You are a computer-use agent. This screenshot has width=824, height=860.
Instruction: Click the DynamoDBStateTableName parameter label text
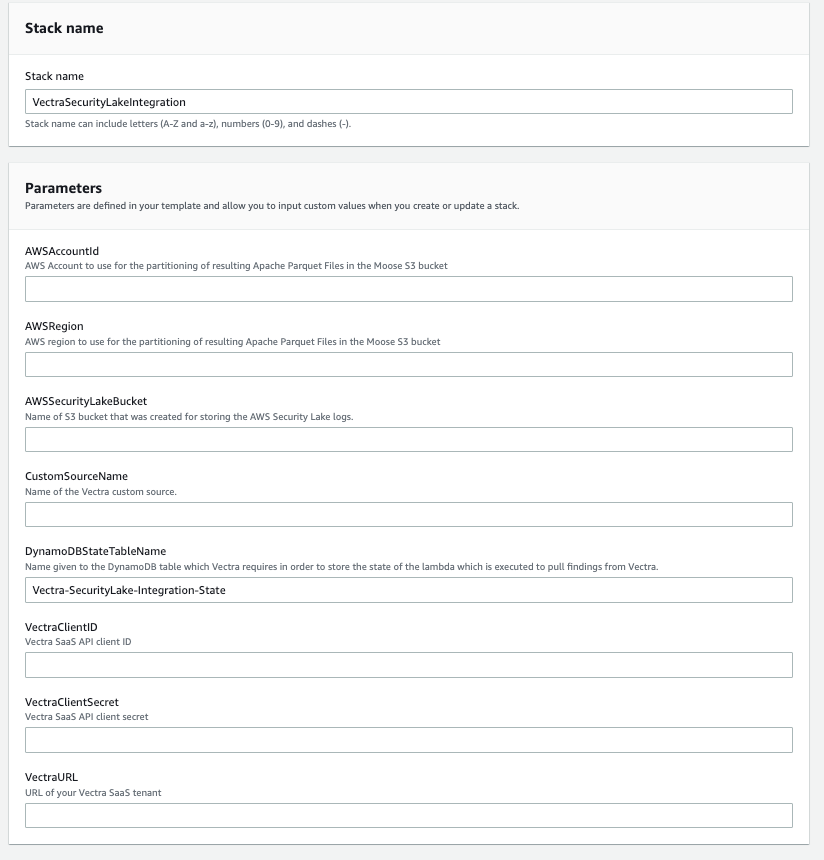tap(95, 551)
